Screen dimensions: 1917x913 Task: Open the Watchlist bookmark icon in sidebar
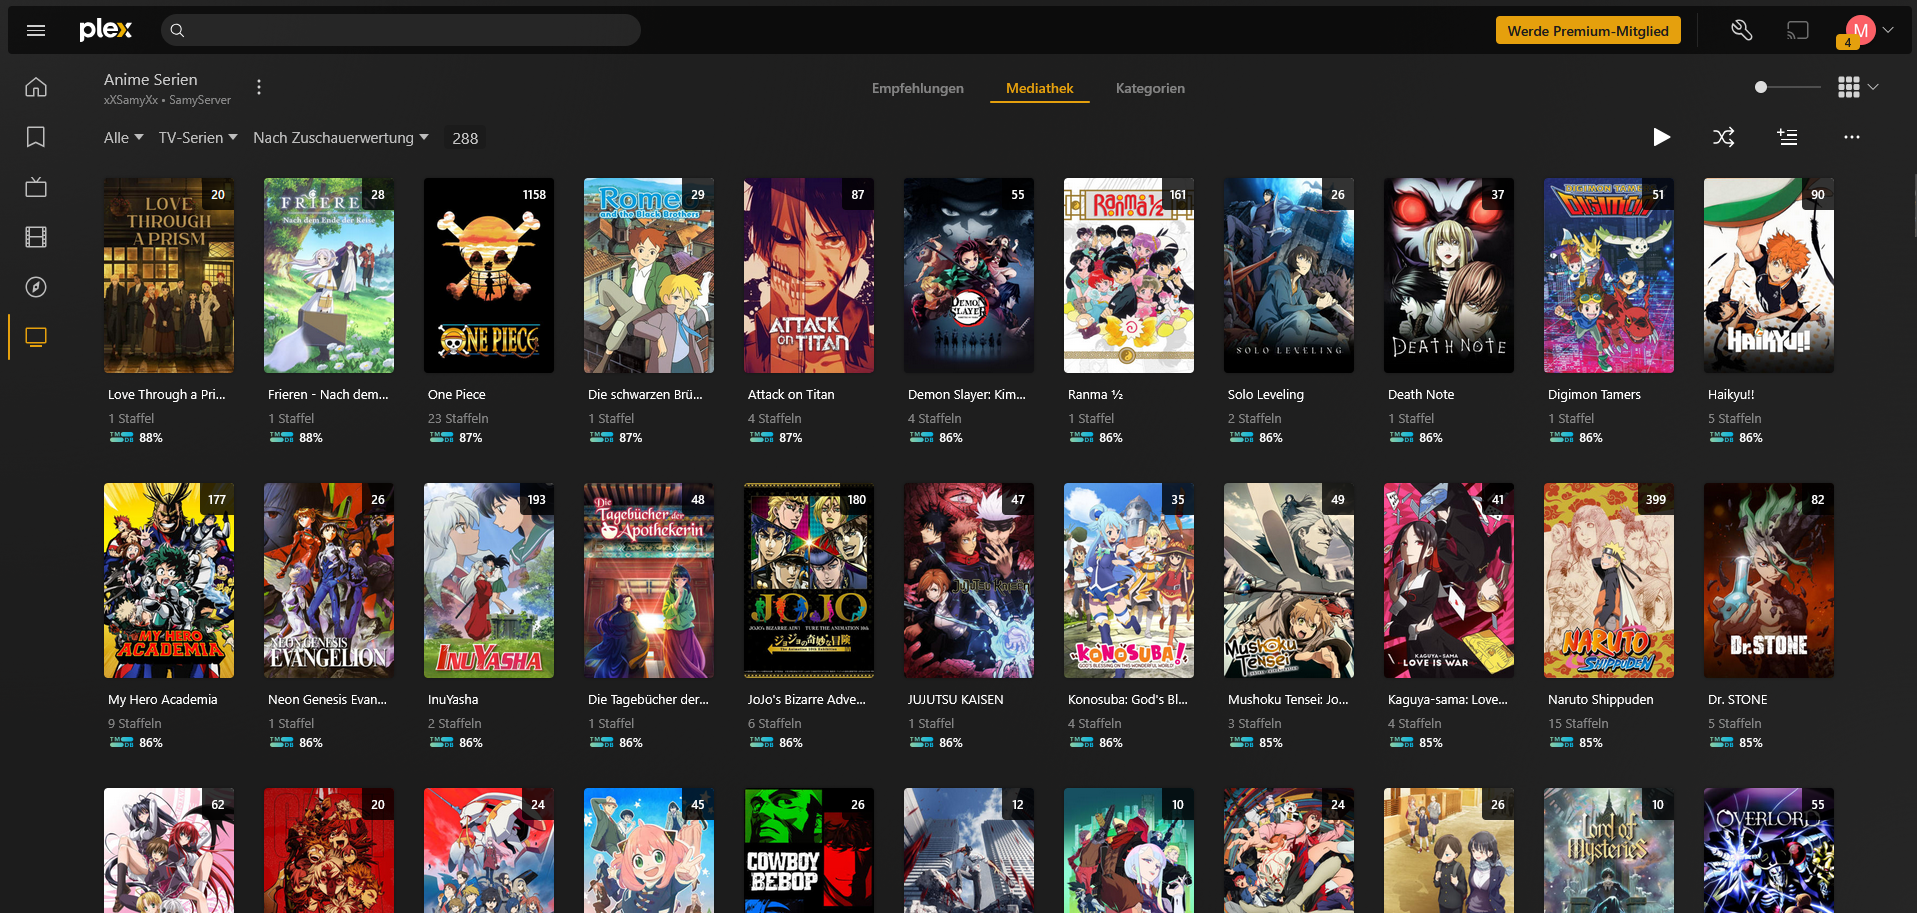(x=36, y=137)
